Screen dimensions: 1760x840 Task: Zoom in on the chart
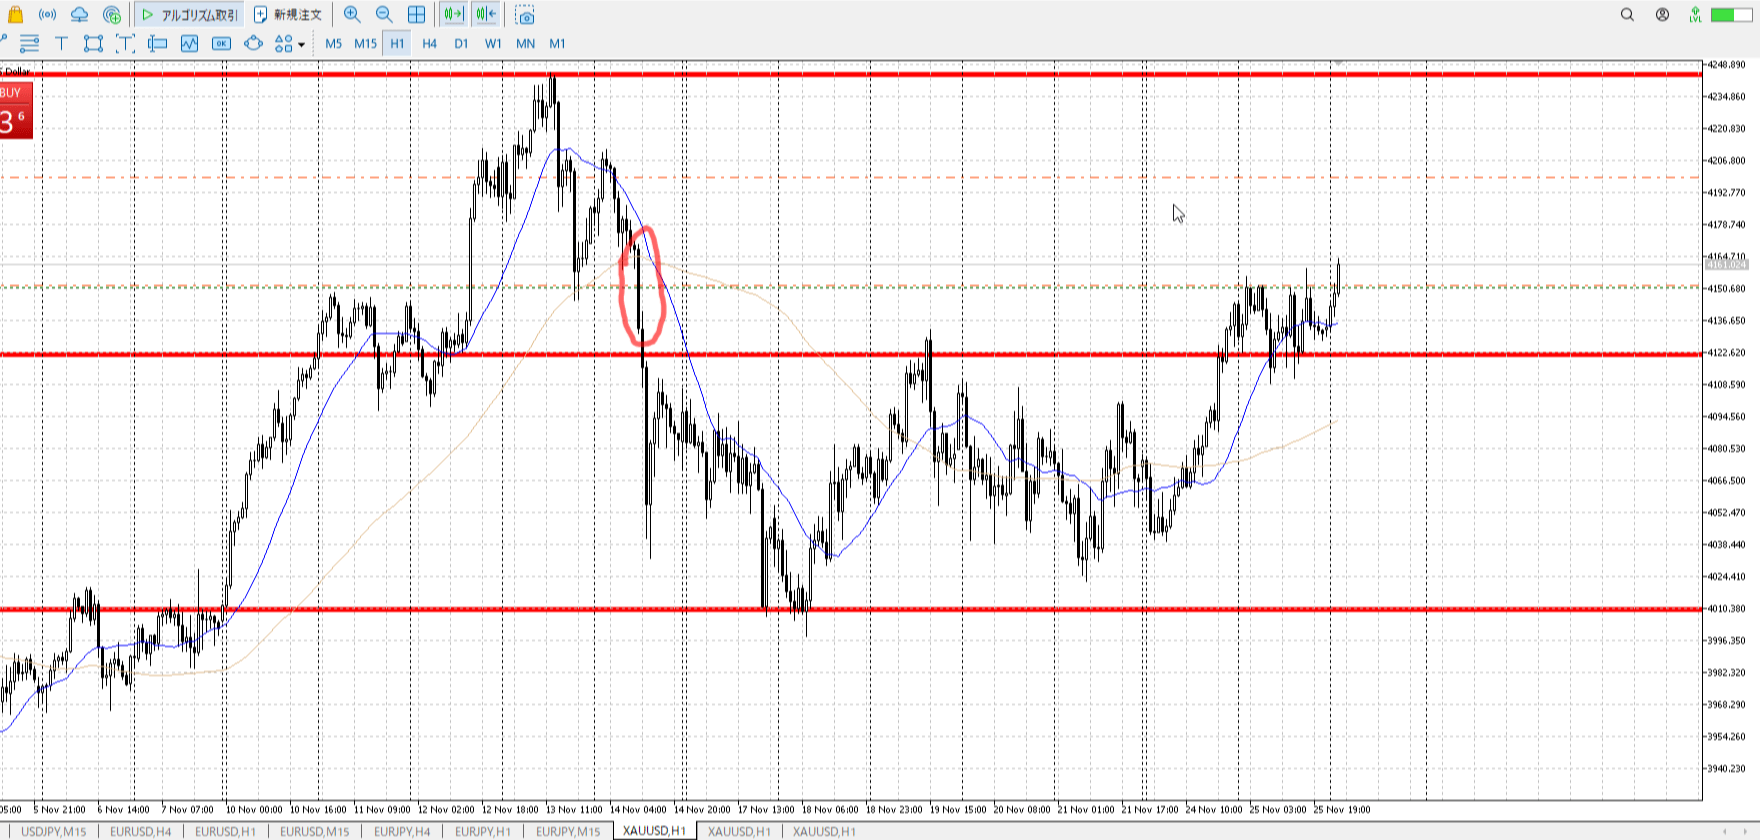[x=352, y=15]
